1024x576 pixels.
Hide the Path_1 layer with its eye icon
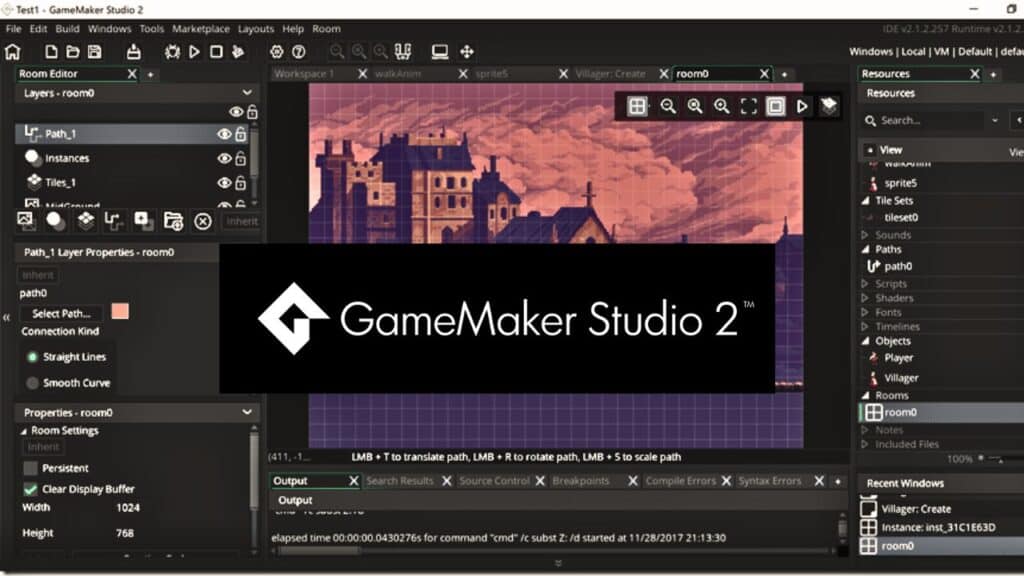tap(224, 134)
